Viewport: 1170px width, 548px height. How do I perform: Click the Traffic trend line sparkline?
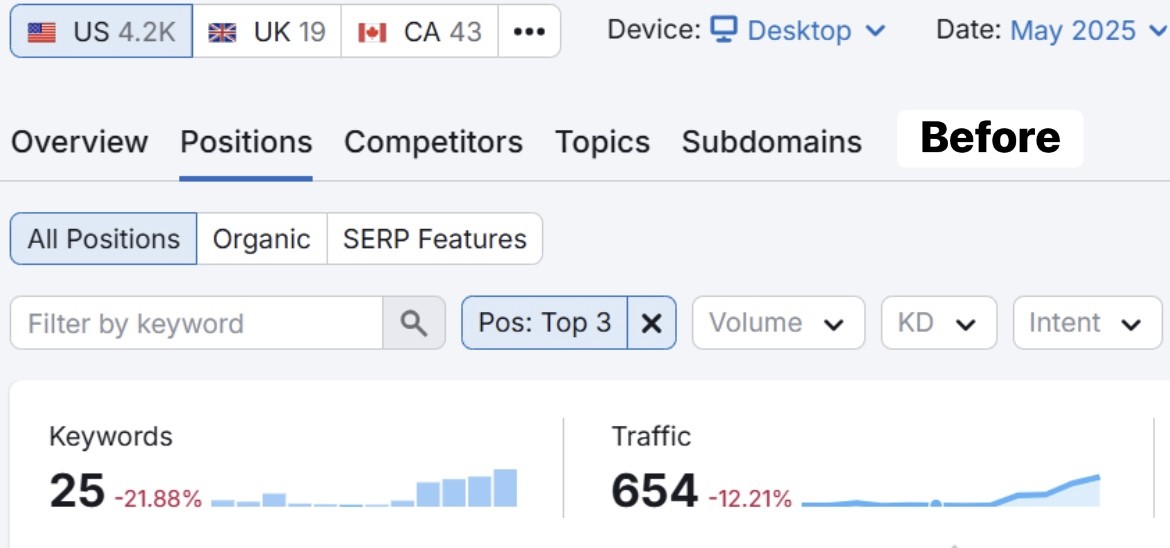coord(951,491)
